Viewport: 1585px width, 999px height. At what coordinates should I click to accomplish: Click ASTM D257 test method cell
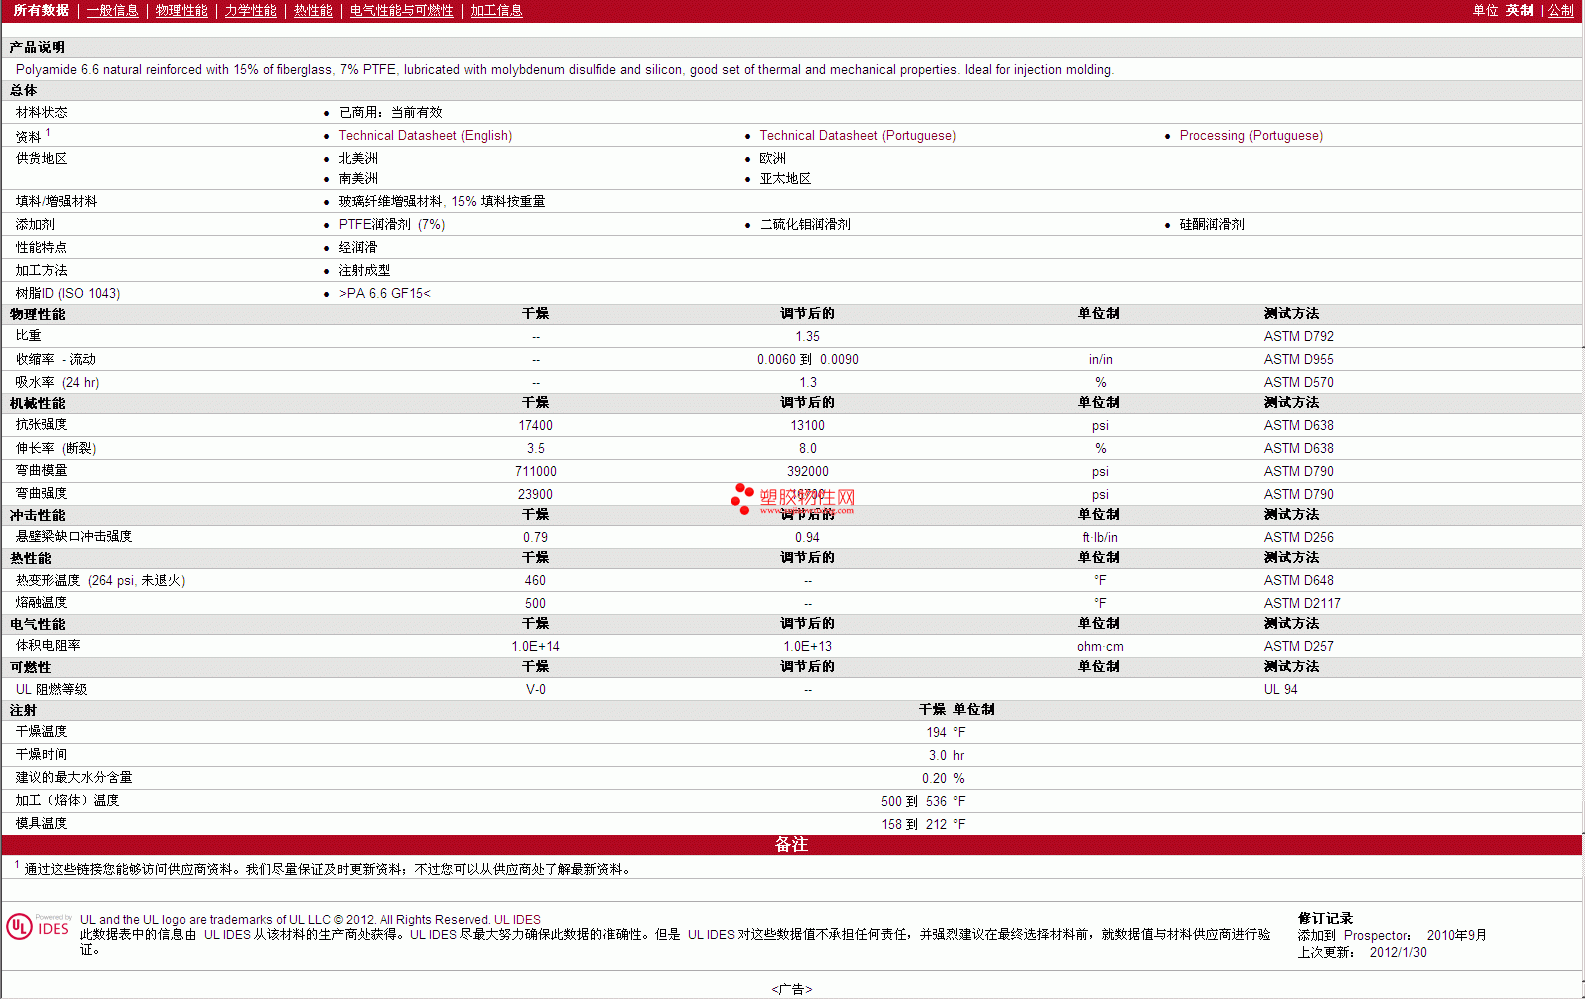(1298, 646)
